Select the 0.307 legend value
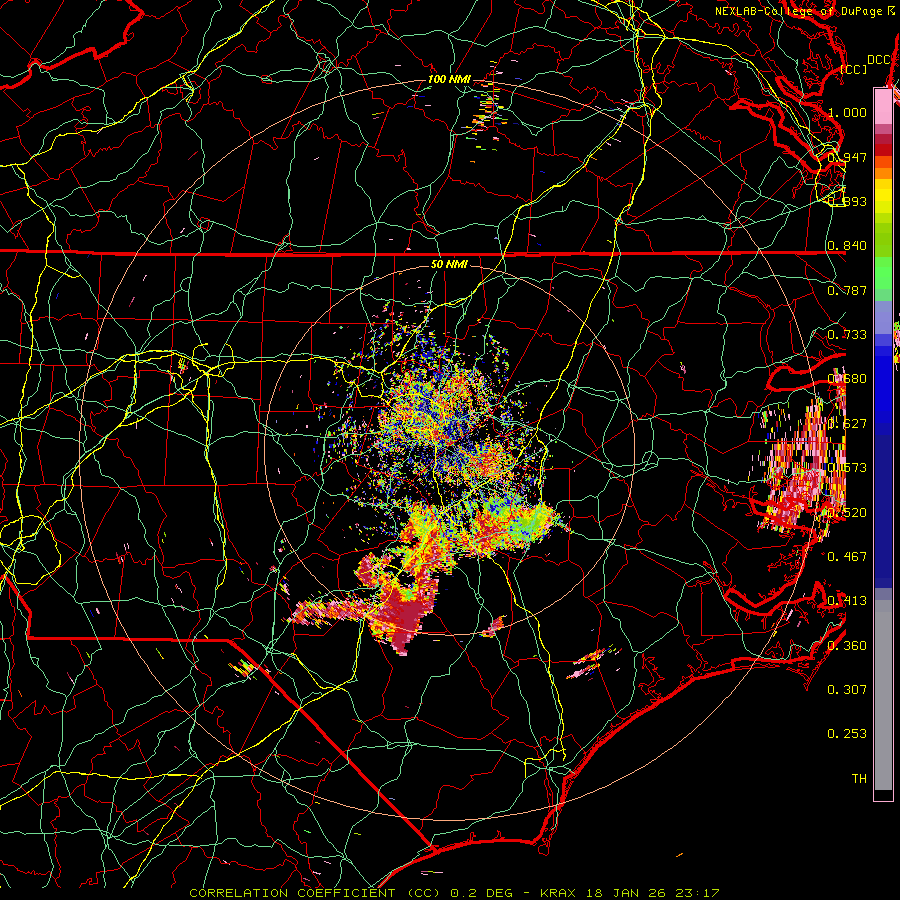 [847, 690]
